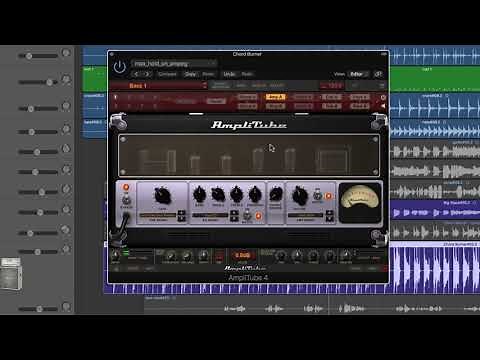Toggle the orange LED beside Match switch

click(x=258, y=216)
